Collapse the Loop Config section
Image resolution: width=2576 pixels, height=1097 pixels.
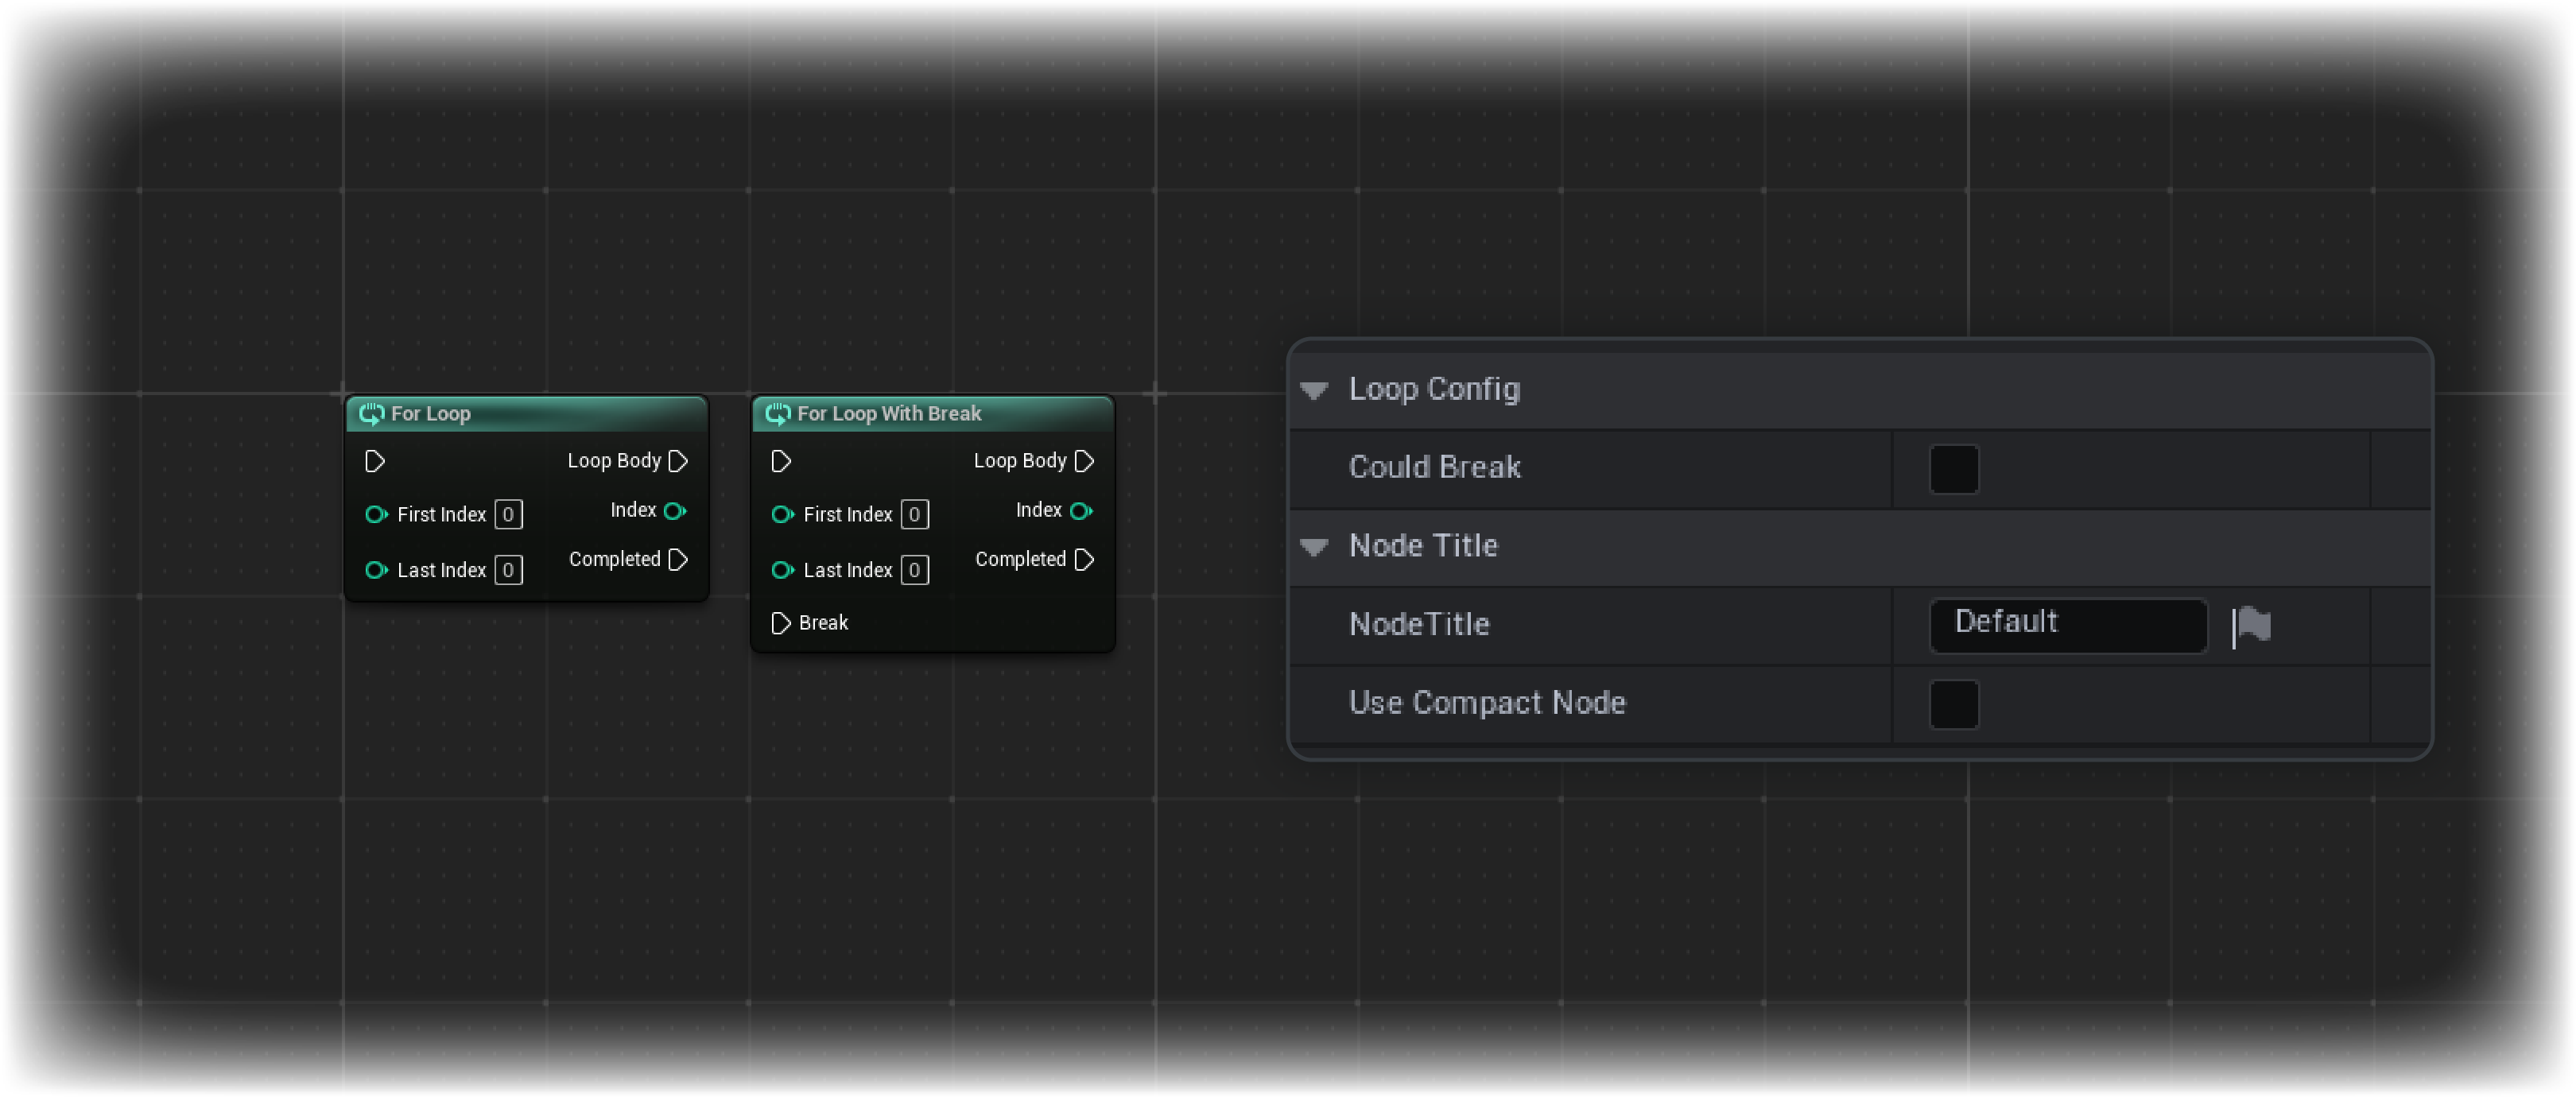pos(1315,391)
